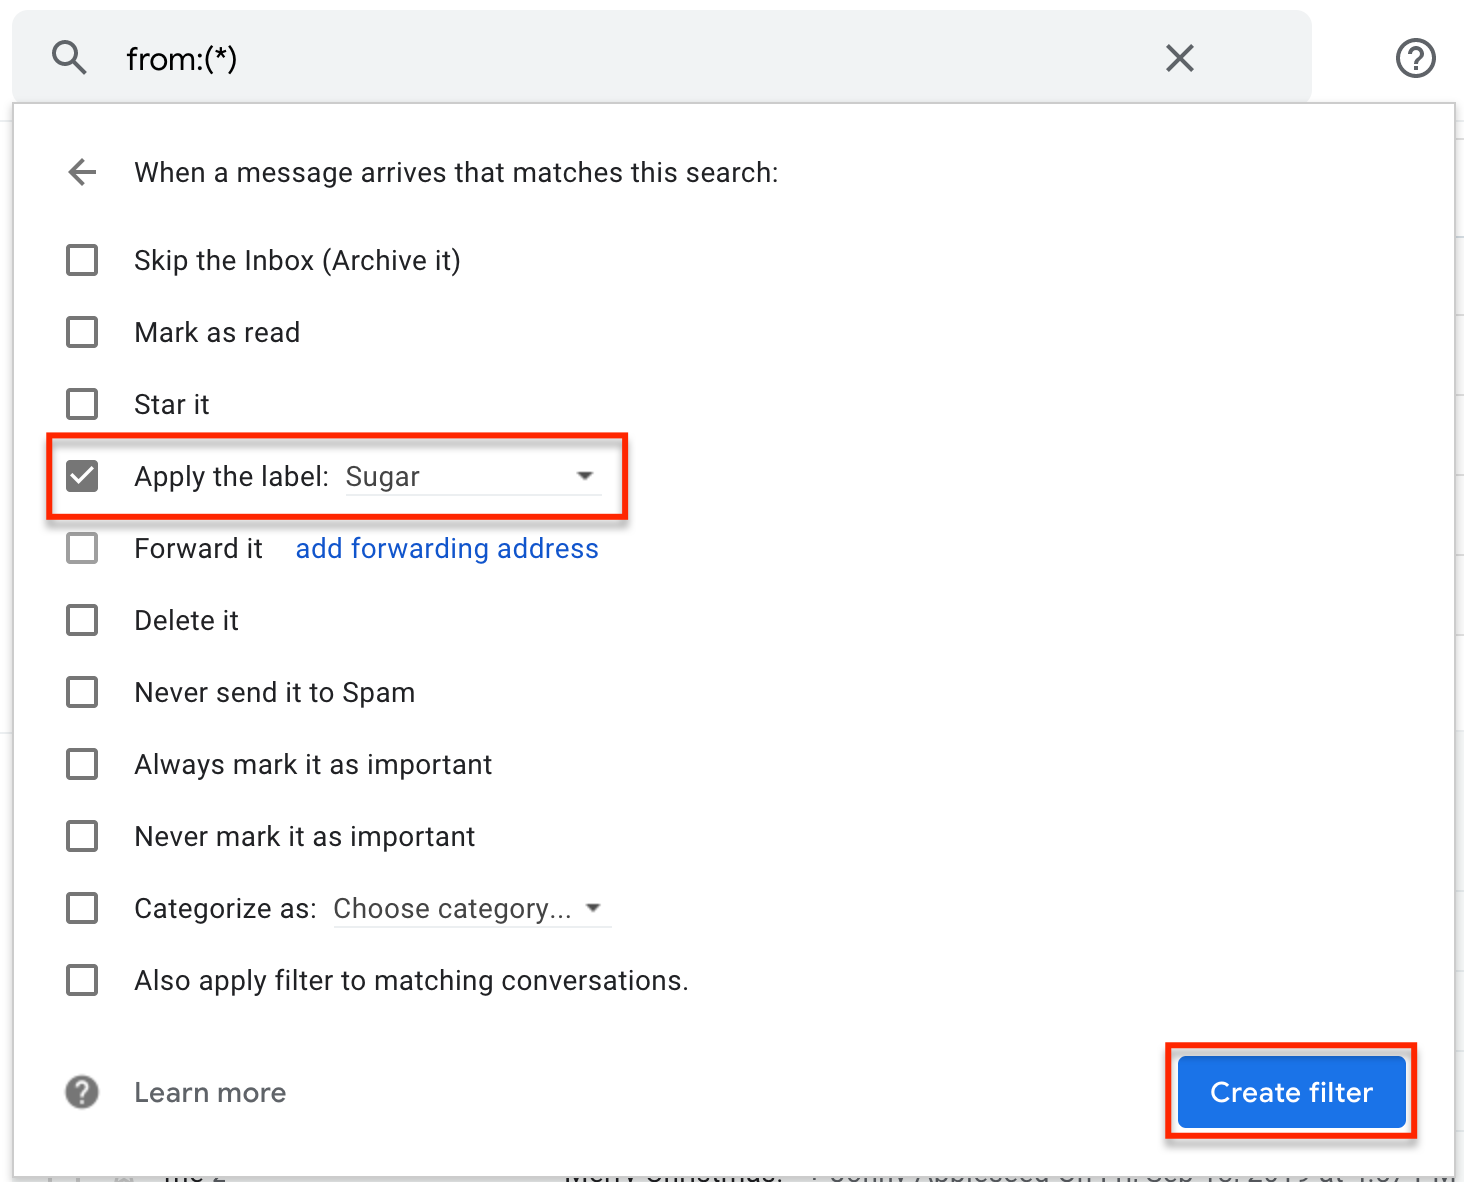Tick the Star it checkbox
The image size is (1464, 1182).
(82, 404)
